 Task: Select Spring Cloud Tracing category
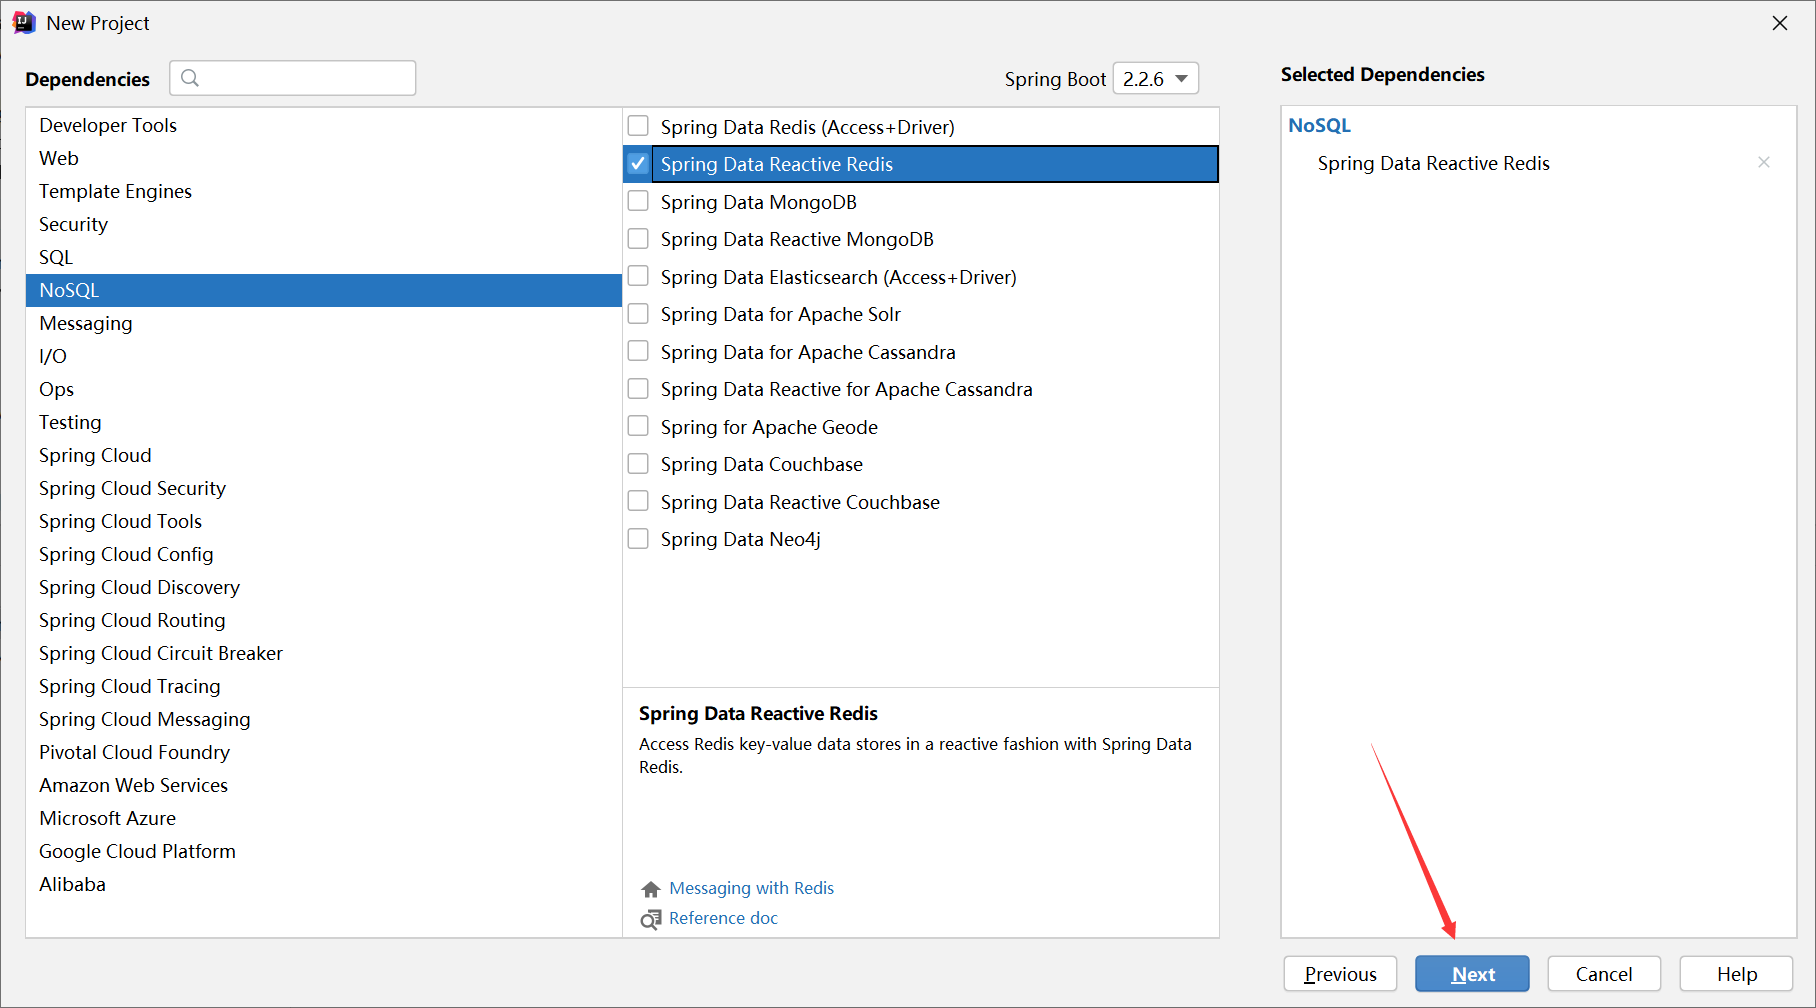pos(324,686)
